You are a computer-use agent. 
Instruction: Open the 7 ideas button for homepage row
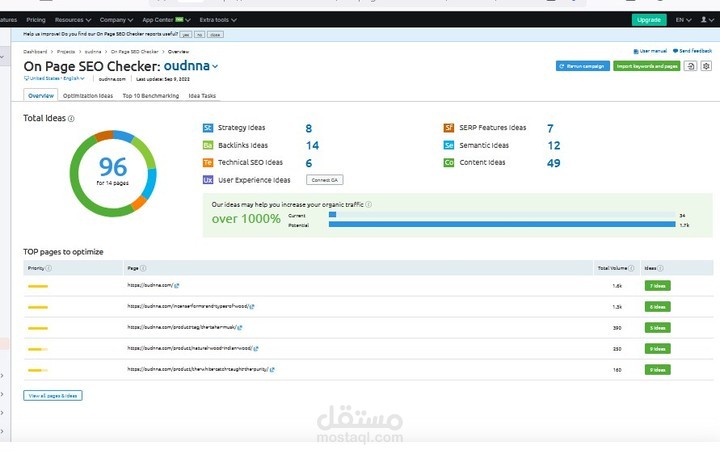[658, 286]
